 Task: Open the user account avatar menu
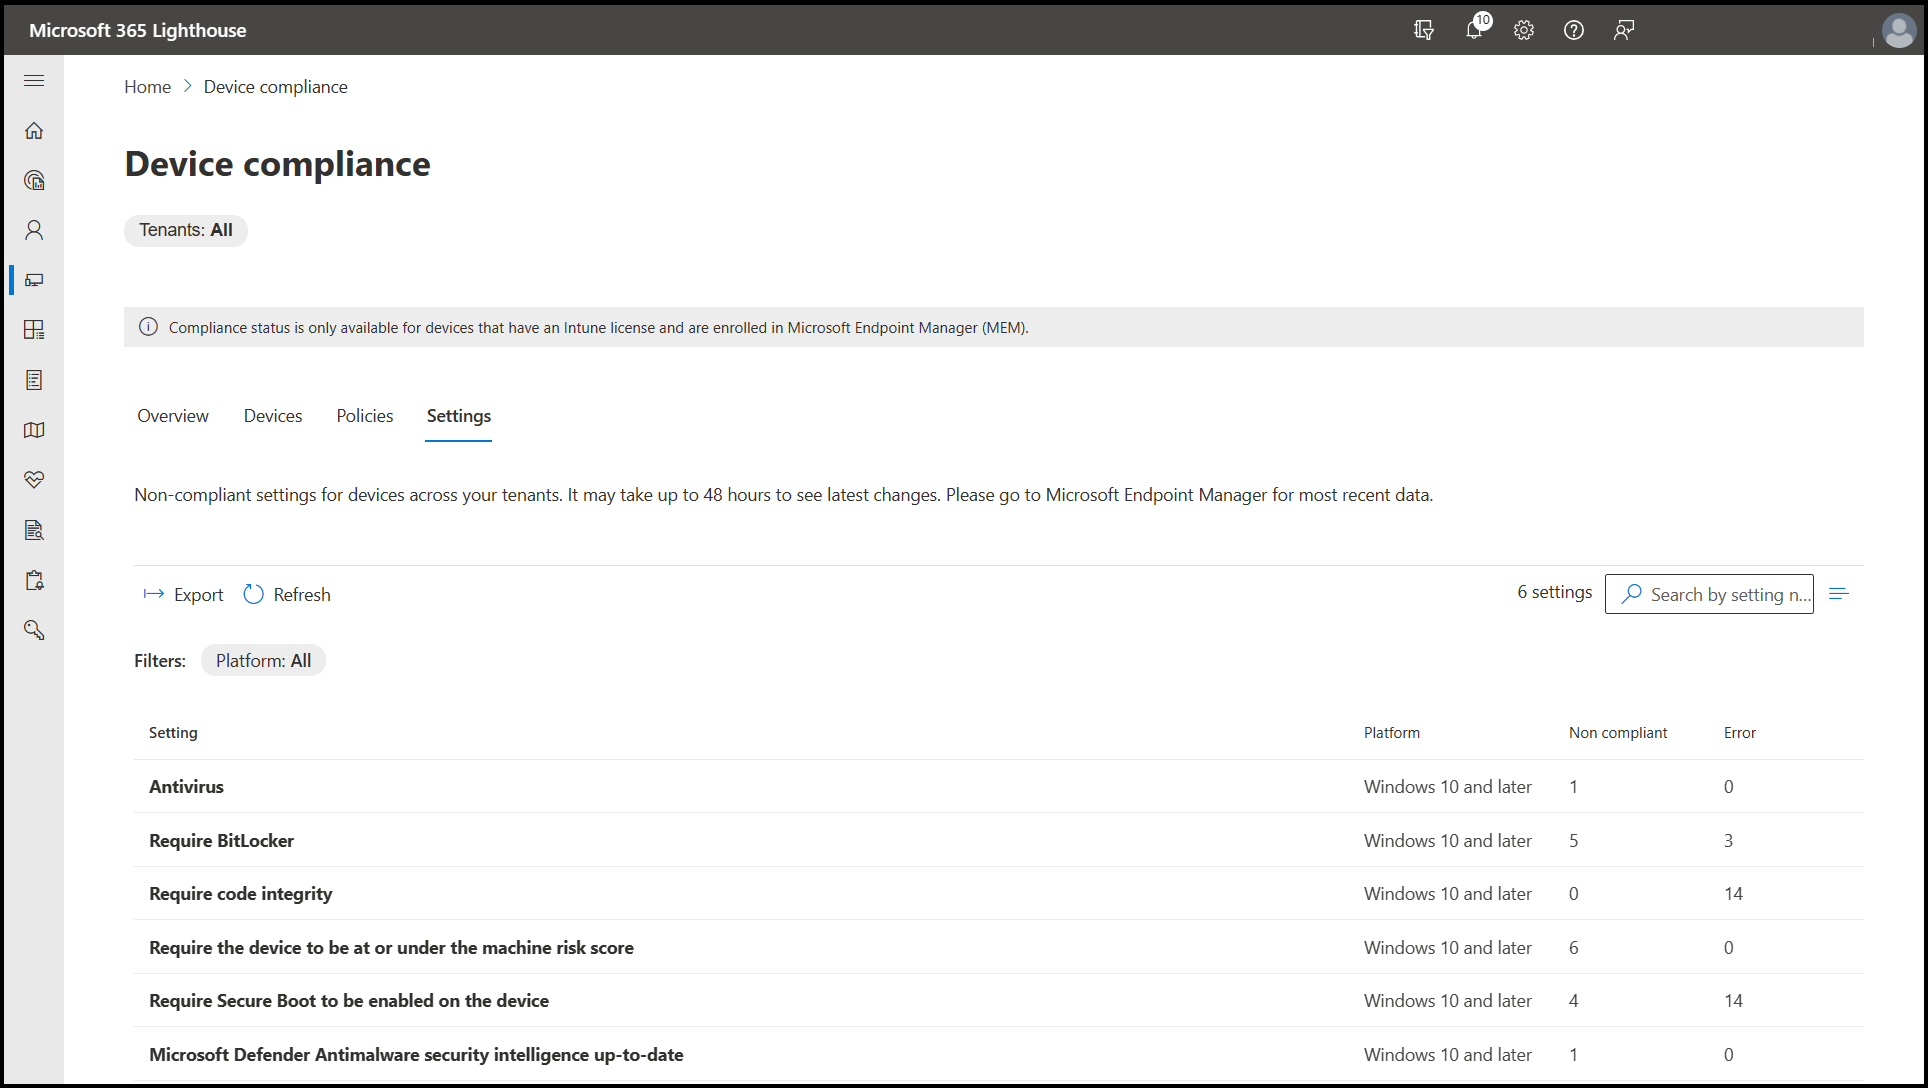click(1898, 30)
